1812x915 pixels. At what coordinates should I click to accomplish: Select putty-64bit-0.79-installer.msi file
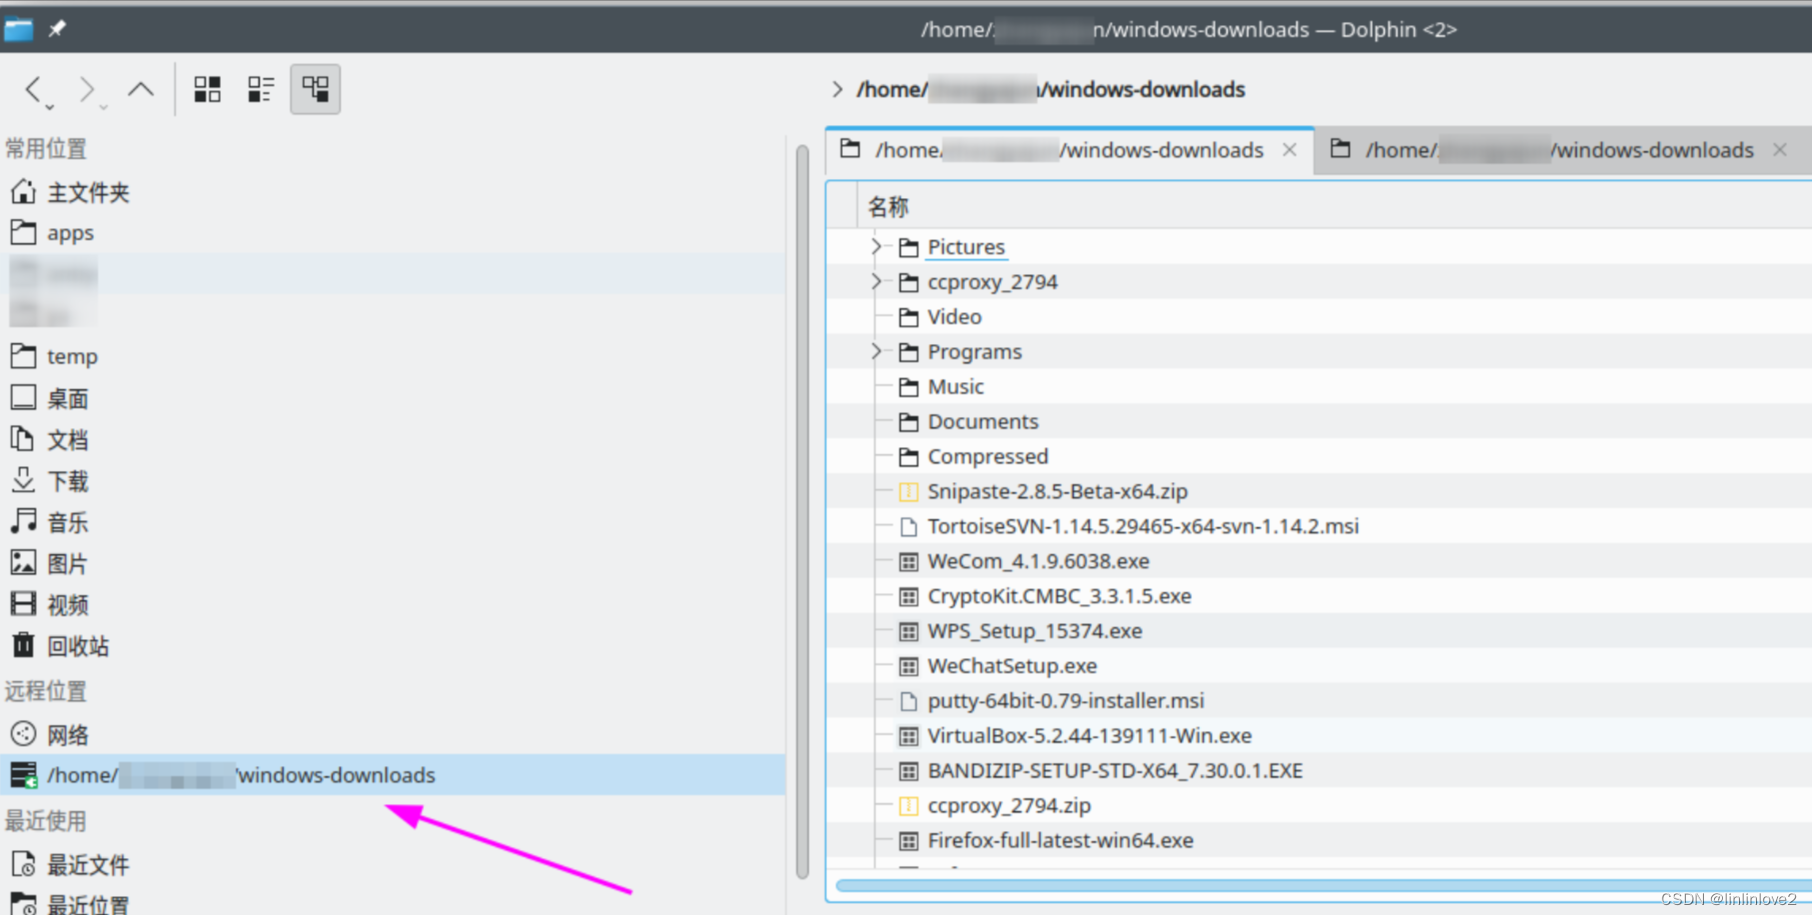coord(1065,700)
